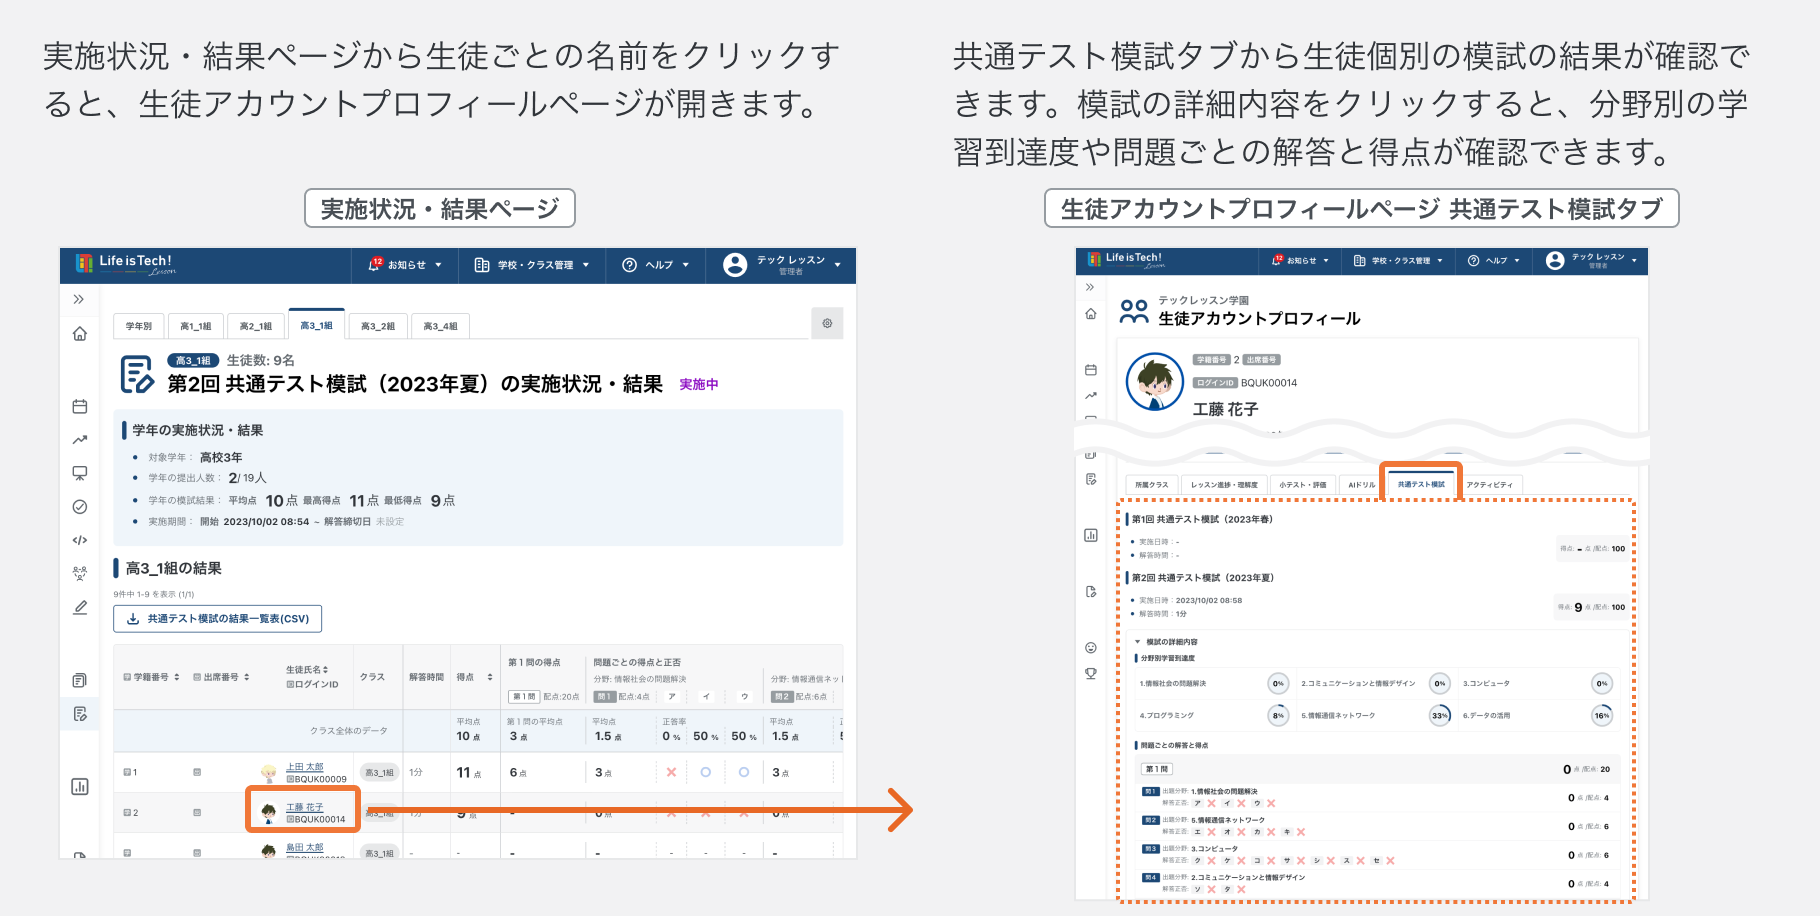The height and width of the screenshot is (916, 1820).
Task: Open the student group icon in the results page sidebar
Action: coord(80,574)
